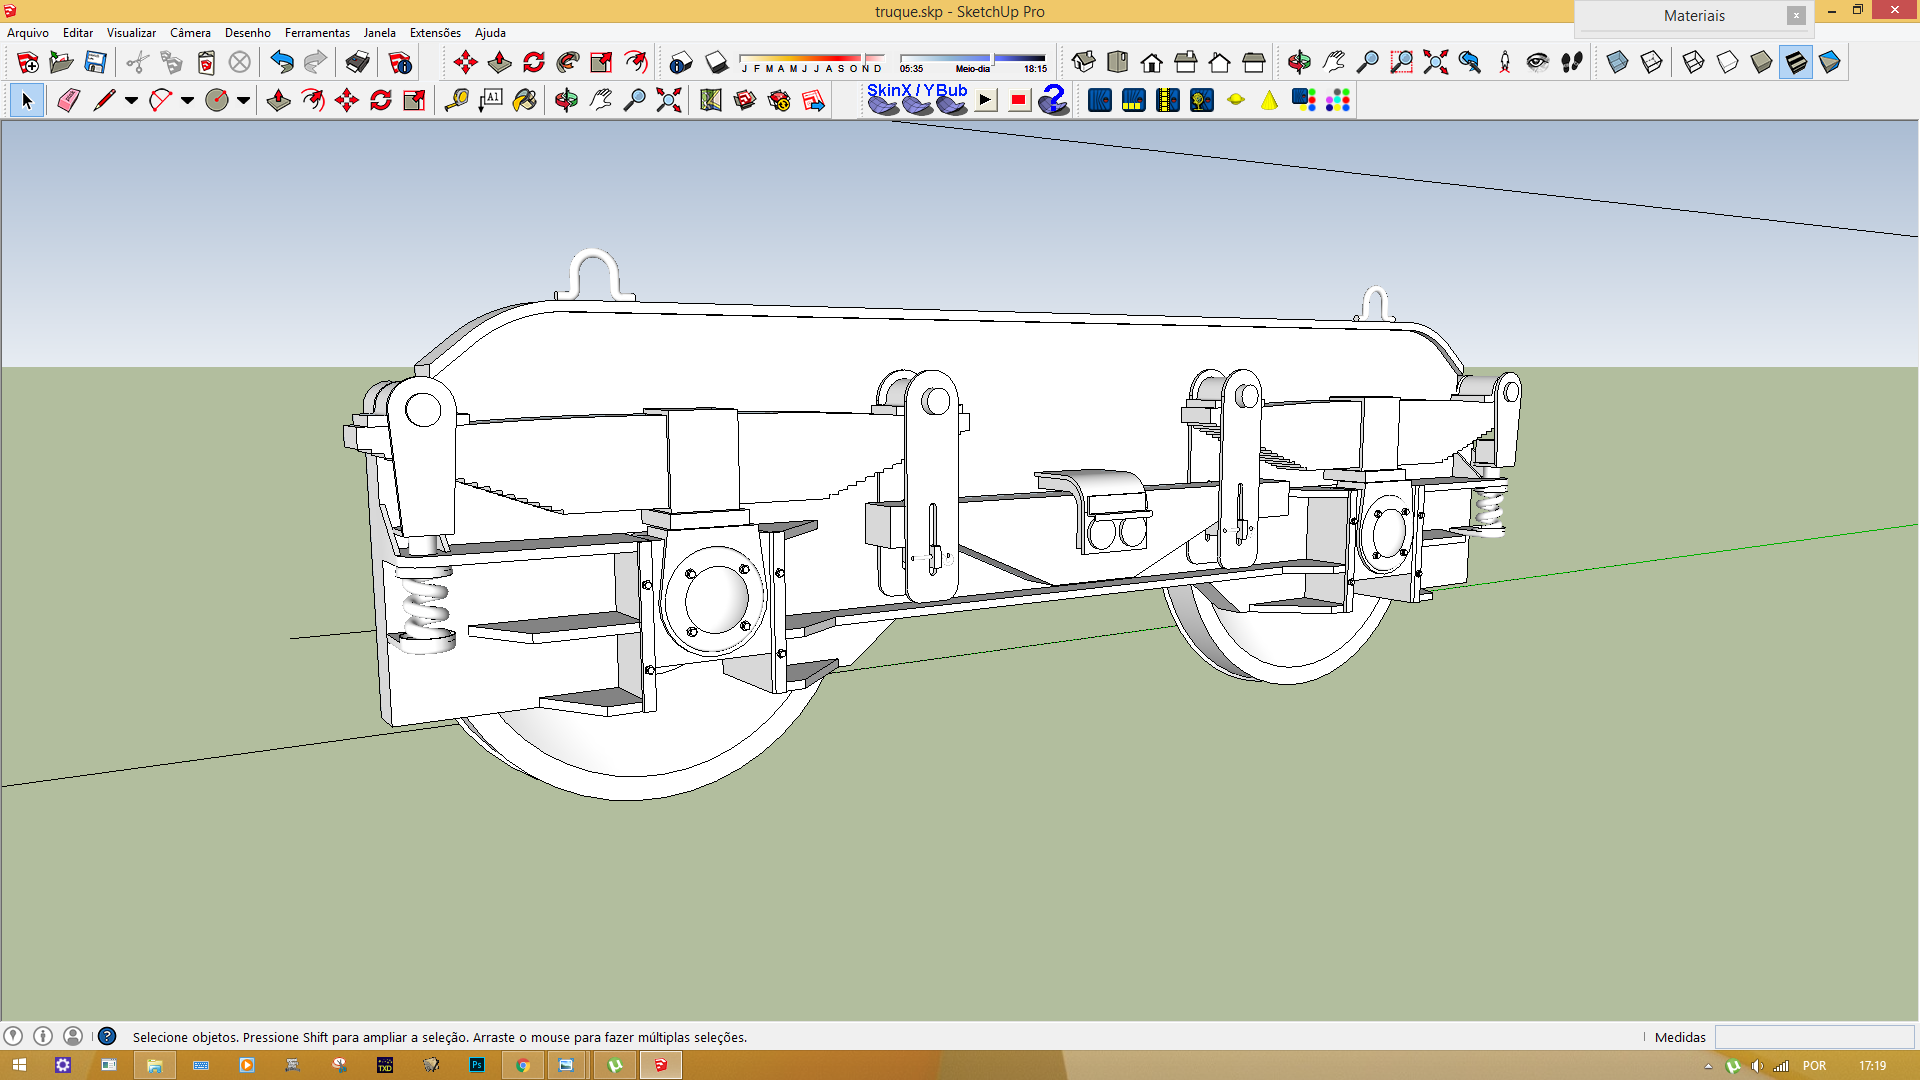The width and height of the screenshot is (1920, 1080).
Task: Click the Orbit tool in lower toolbar
Action: (567, 100)
